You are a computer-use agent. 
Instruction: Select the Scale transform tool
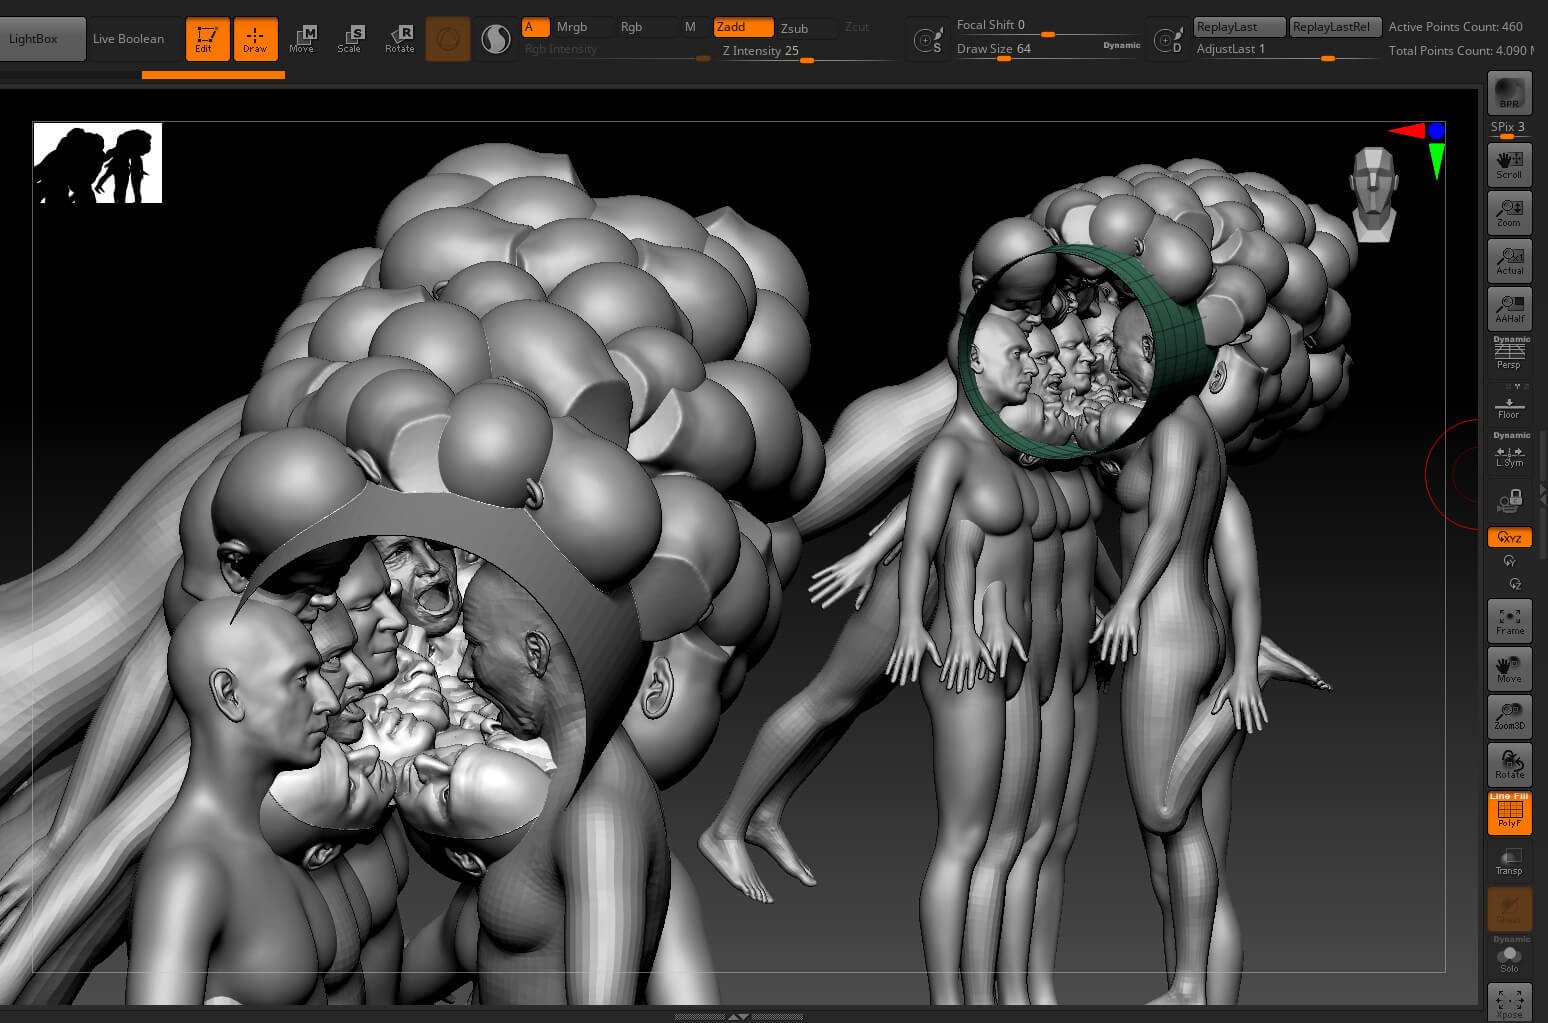click(x=350, y=39)
